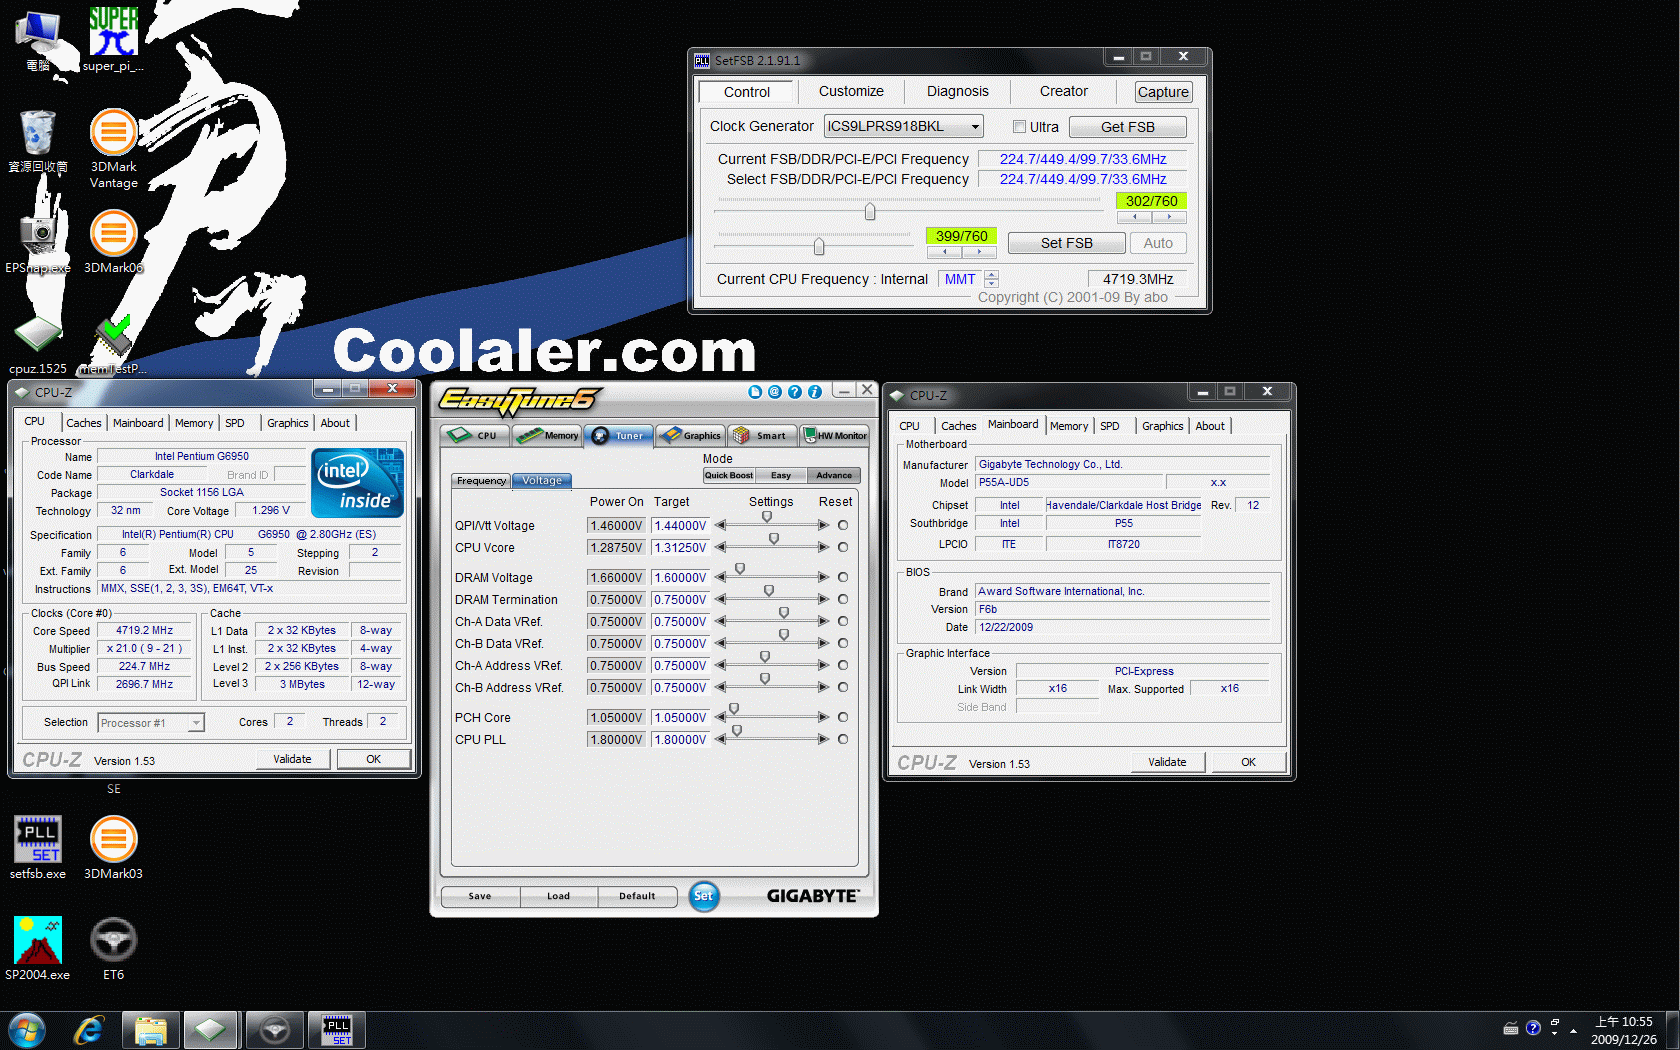Viewport: 1680px width, 1050px height.
Task: Click Default button in EasyTune6
Action: [x=637, y=896]
